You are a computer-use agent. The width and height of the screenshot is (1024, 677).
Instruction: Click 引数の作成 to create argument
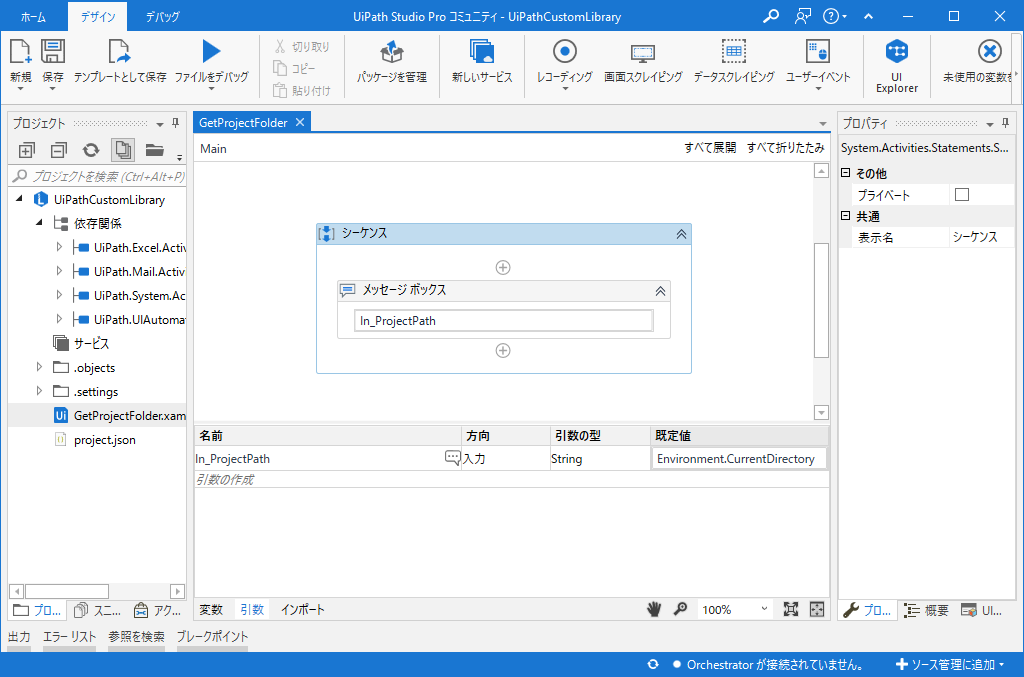[x=225, y=480]
